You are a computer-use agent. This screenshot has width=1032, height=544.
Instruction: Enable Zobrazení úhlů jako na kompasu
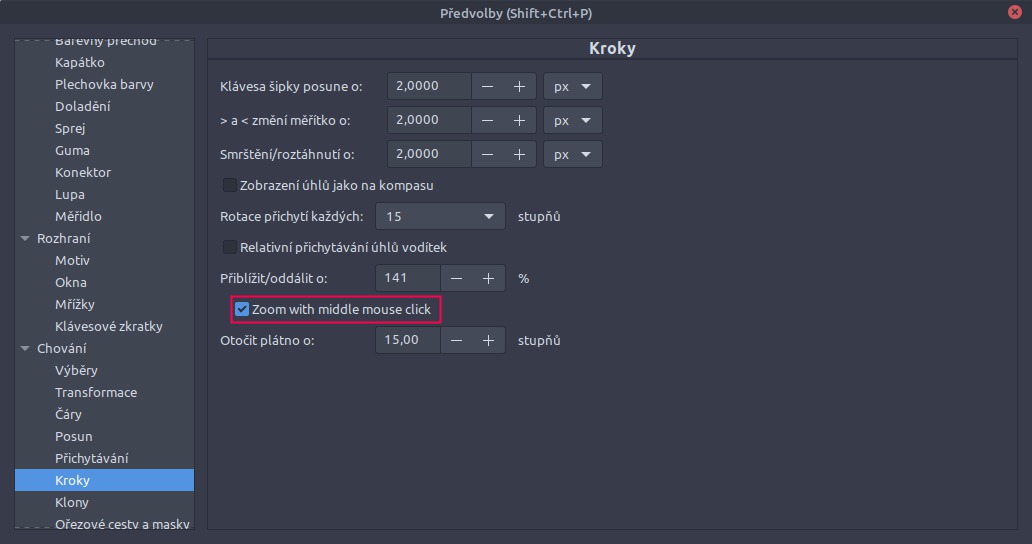(230, 185)
